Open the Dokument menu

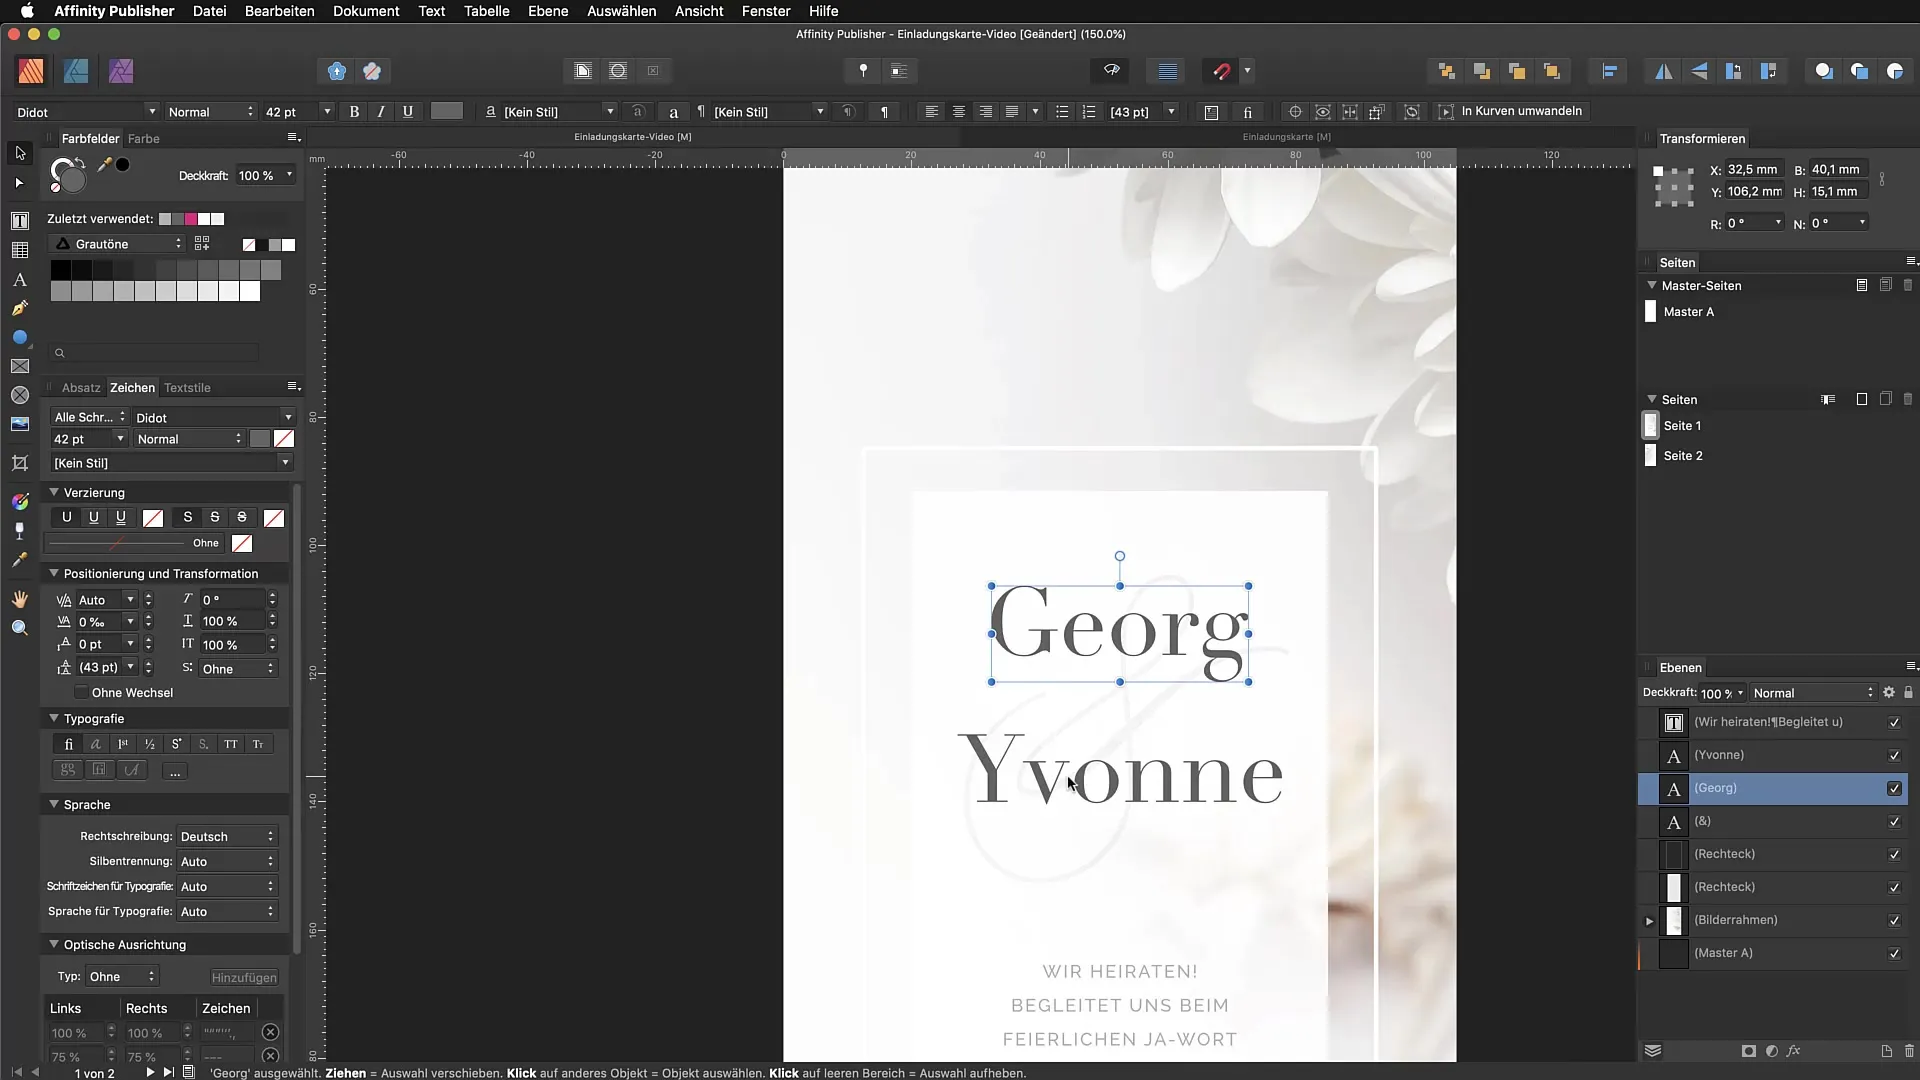click(366, 11)
